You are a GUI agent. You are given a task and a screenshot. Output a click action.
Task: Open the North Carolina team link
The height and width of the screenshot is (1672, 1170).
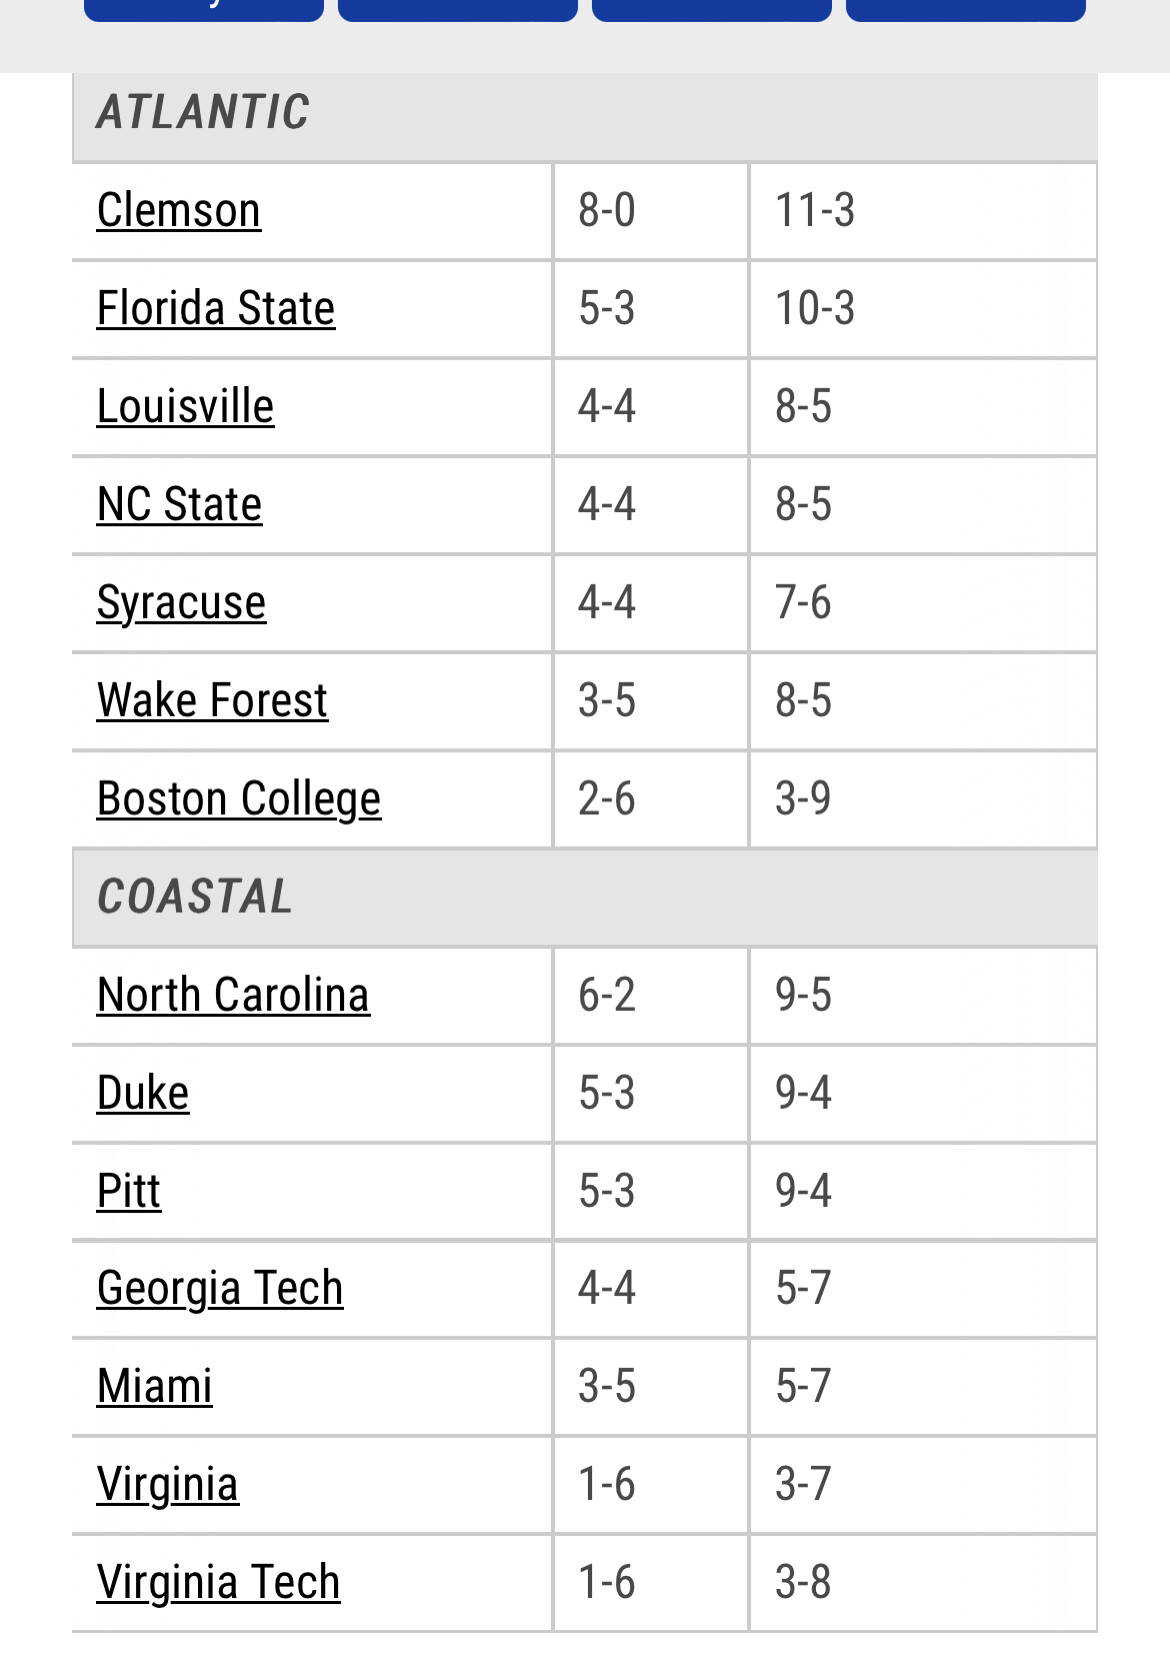click(x=234, y=995)
